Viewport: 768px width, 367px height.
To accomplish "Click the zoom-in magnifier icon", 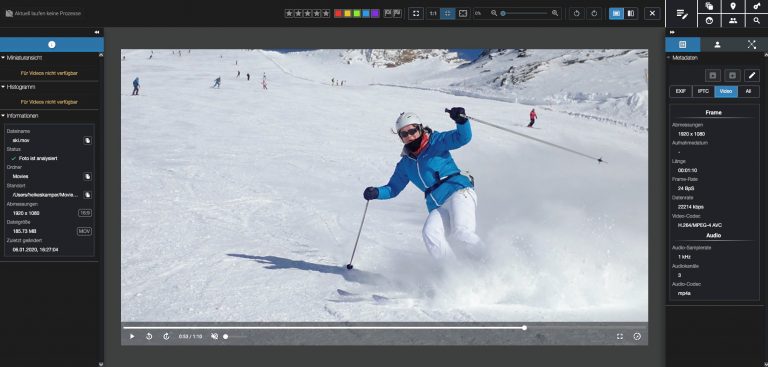I will 555,14.
